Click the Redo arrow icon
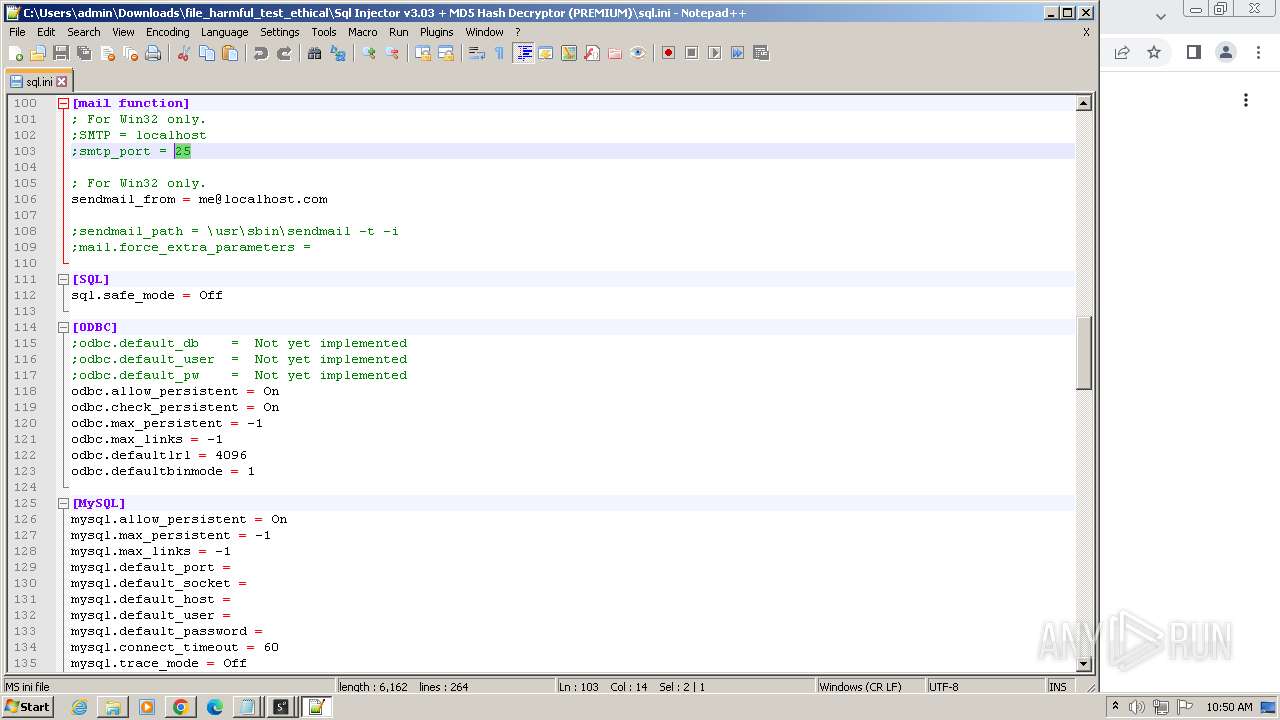The width and height of the screenshot is (1280, 720). 284,53
